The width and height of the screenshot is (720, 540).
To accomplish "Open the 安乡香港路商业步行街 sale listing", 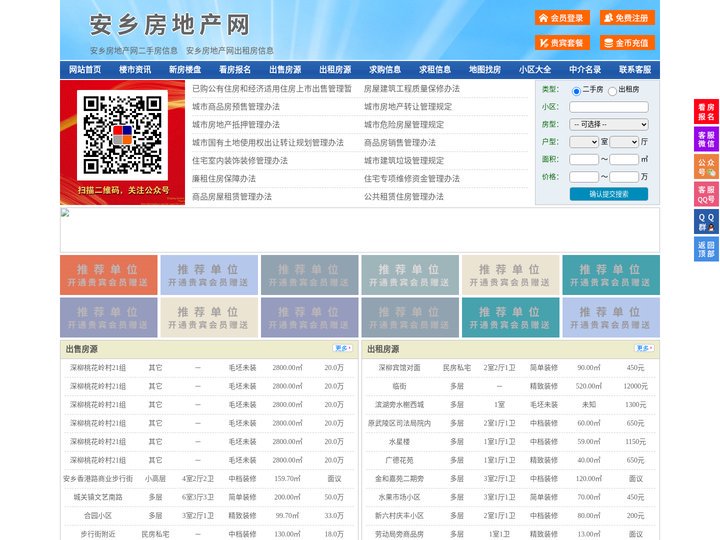I will [x=98, y=478].
